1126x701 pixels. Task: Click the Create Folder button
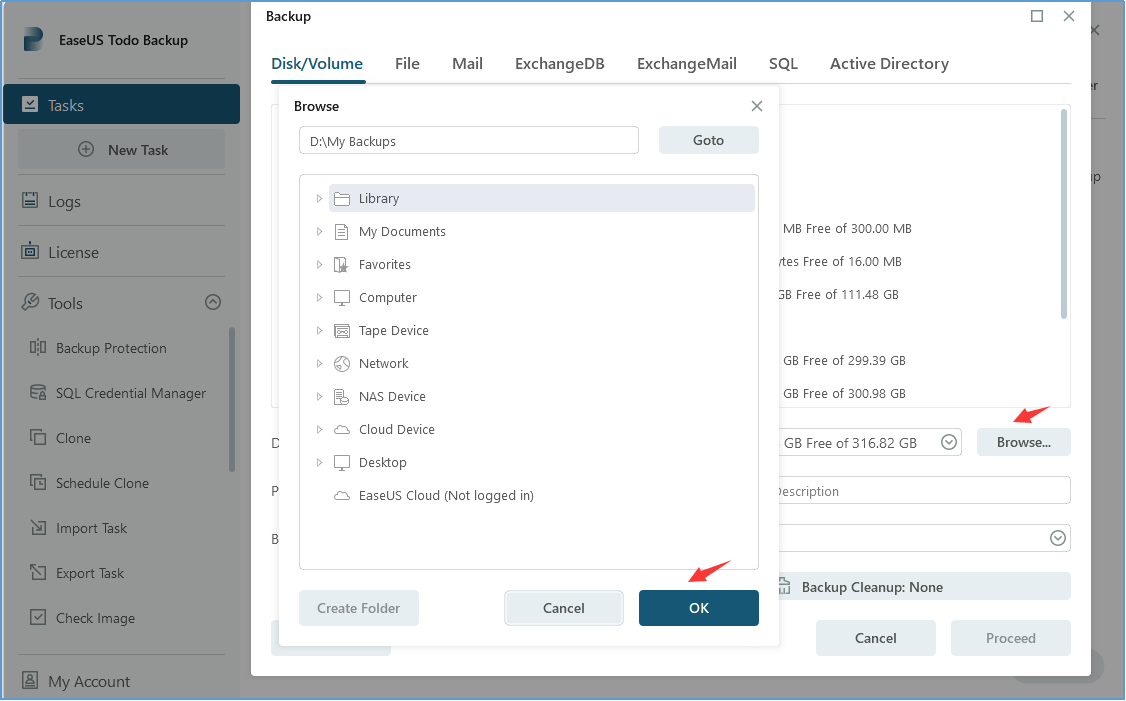pos(358,608)
